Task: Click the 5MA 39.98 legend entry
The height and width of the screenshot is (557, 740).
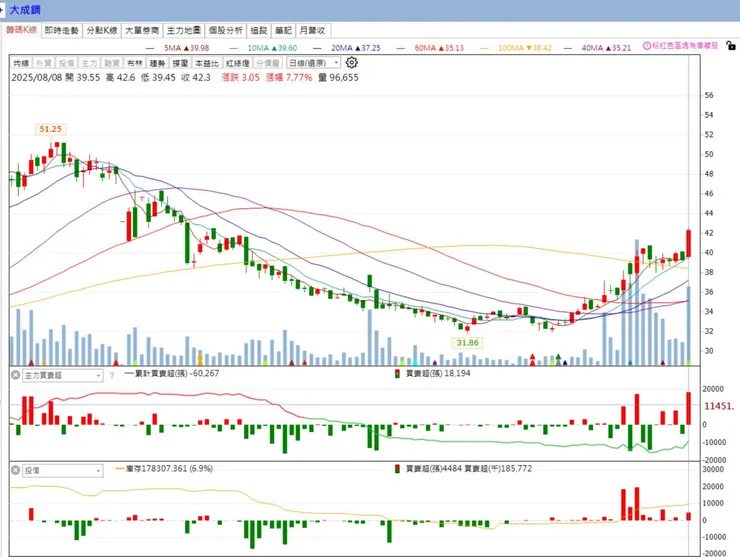Action: click(x=178, y=48)
